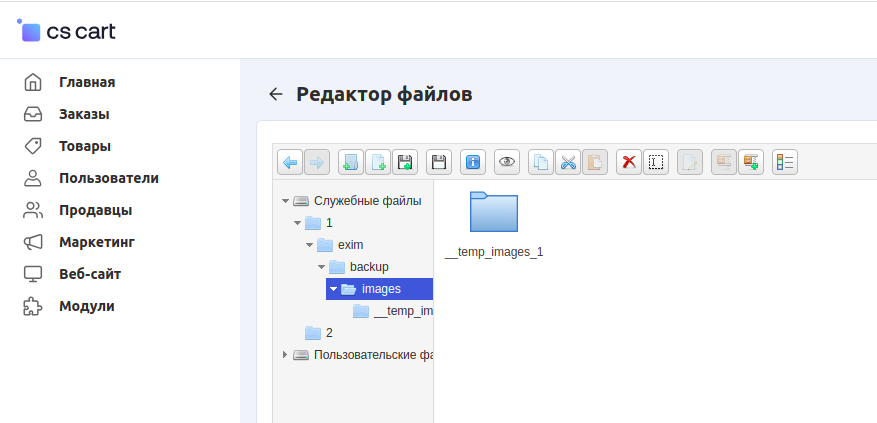This screenshot has height=423, width=877.
Task: Click the extract archive icon
Action: click(724, 163)
